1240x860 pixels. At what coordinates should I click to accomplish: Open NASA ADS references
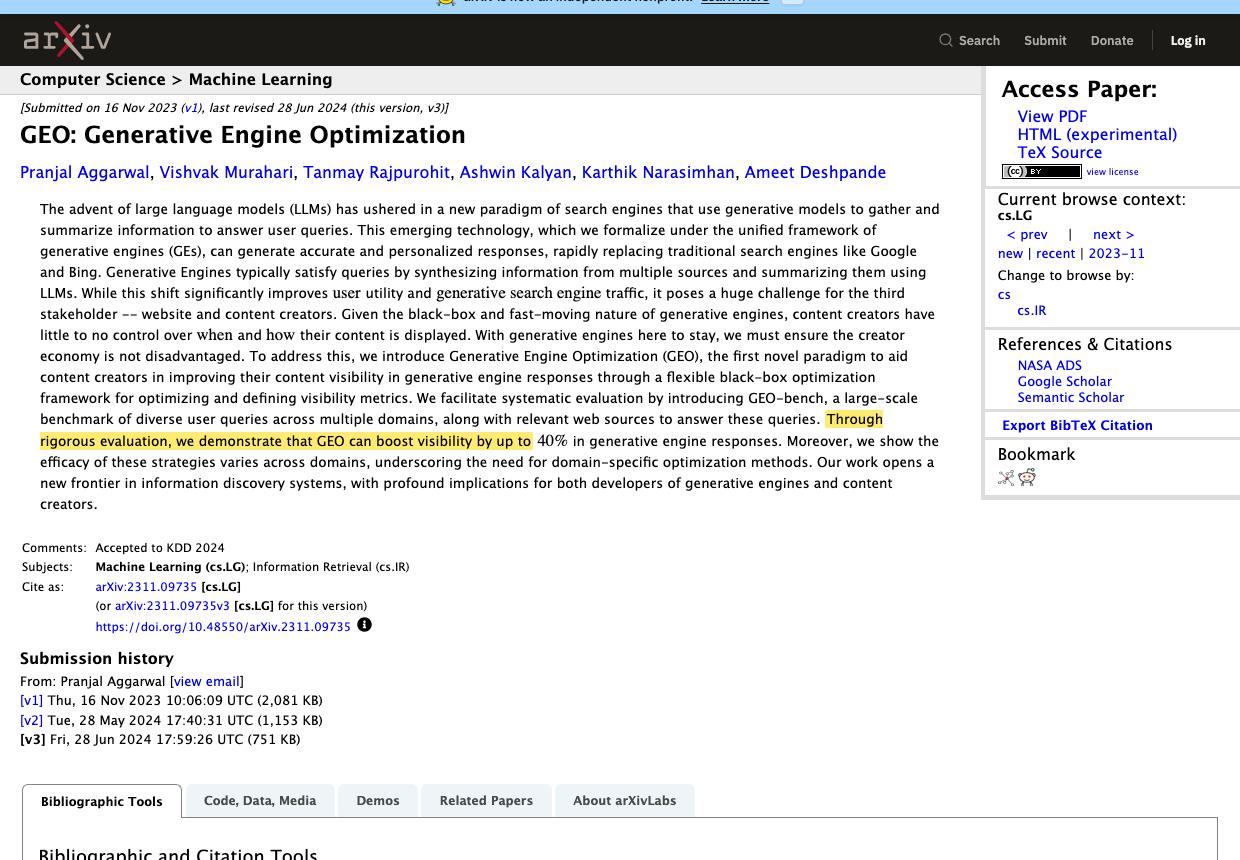(1049, 366)
